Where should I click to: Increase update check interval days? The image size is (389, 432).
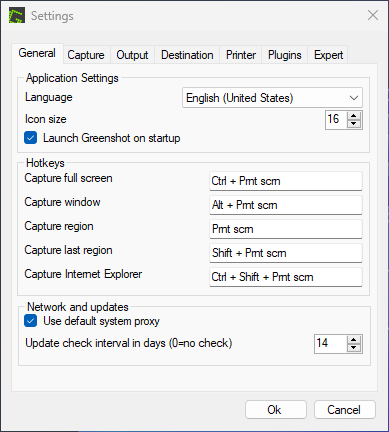coord(354,340)
